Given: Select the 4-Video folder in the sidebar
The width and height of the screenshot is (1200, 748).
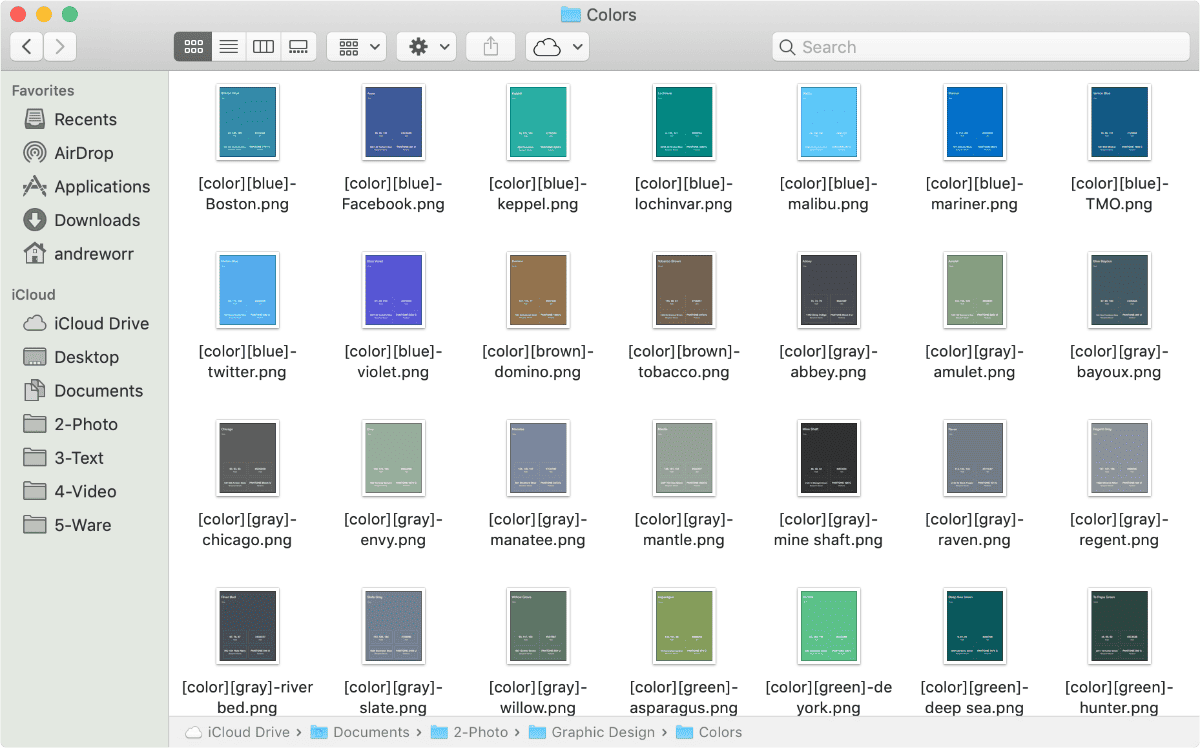Looking at the screenshot, I should [x=85, y=492].
